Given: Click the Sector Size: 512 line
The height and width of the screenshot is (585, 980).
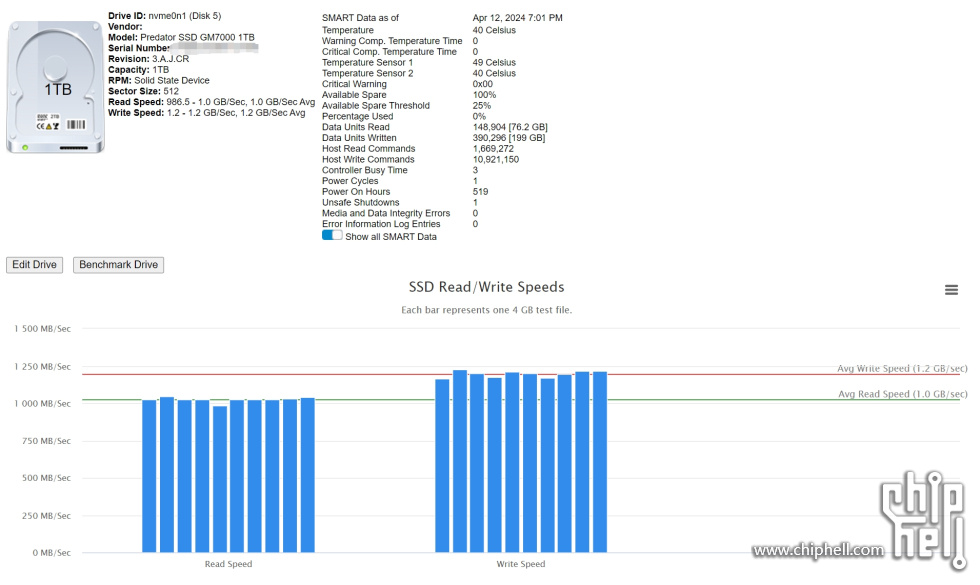Looking at the screenshot, I should coord(143,91).
